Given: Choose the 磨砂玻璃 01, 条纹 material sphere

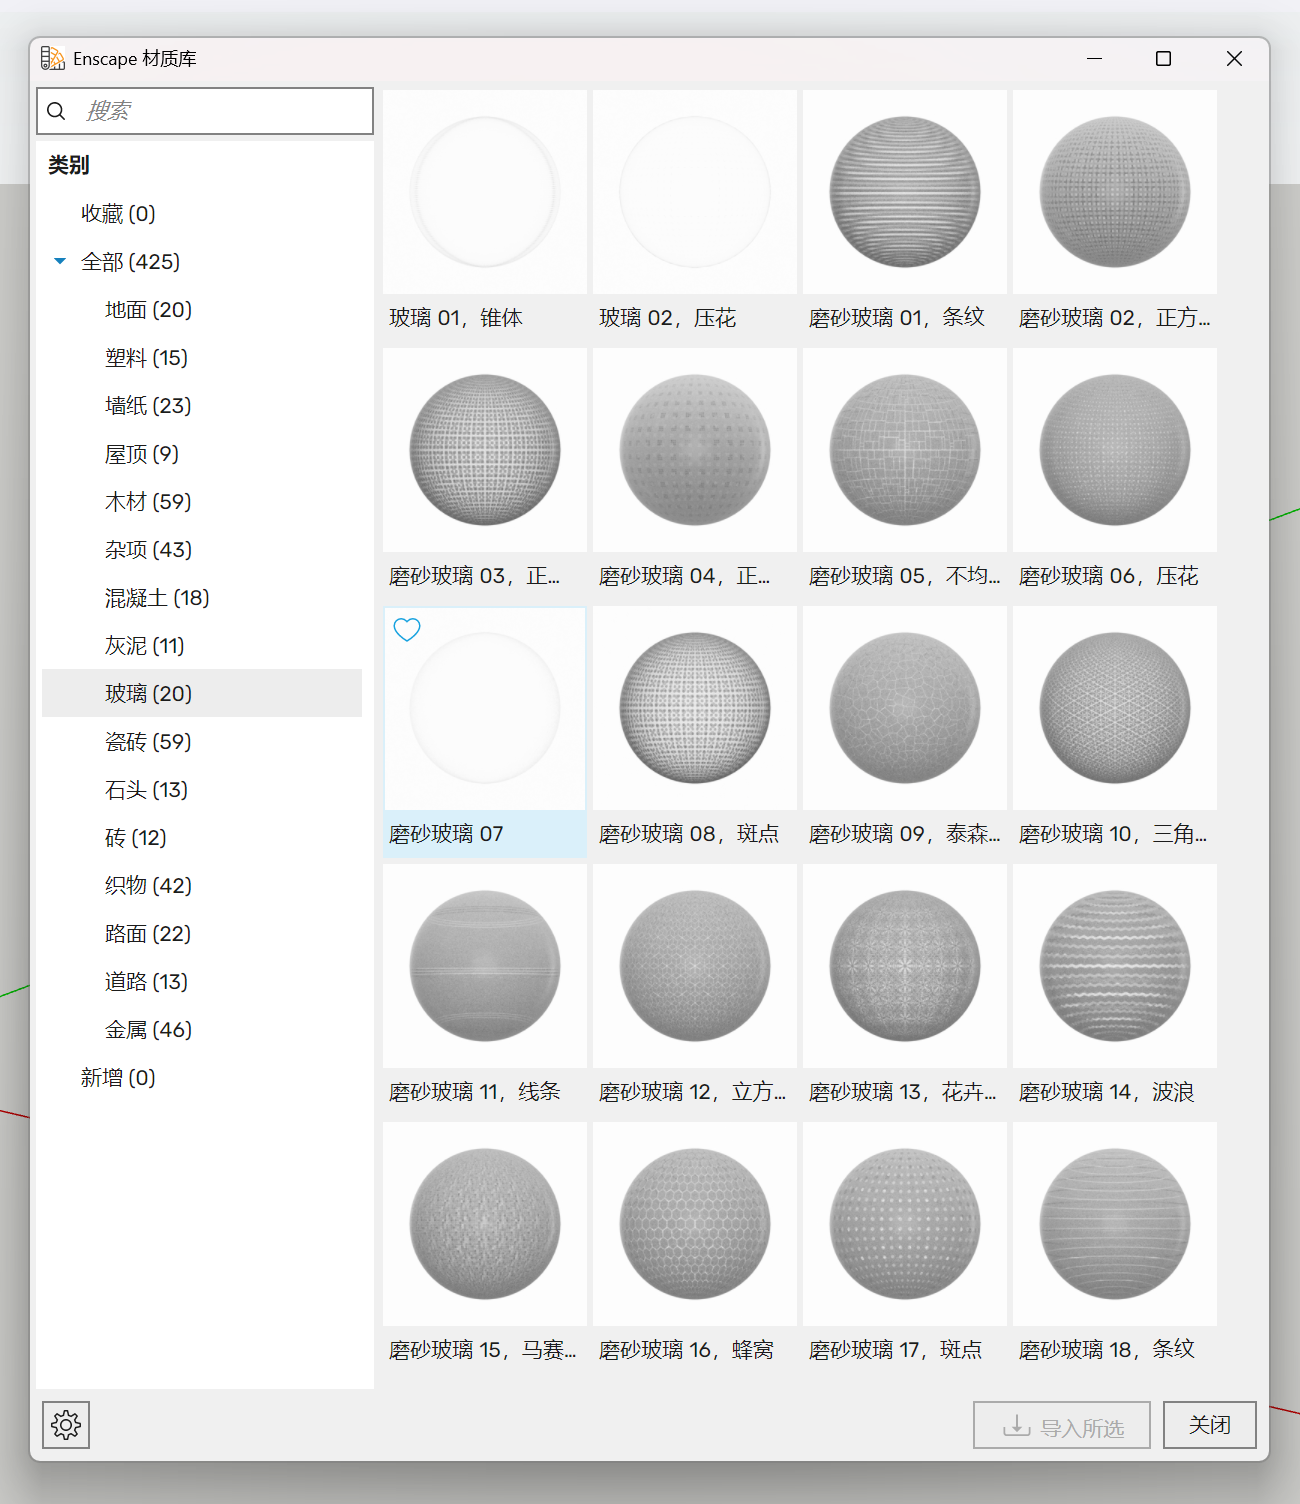Looking at the screenshot, I should click(905, 193).
